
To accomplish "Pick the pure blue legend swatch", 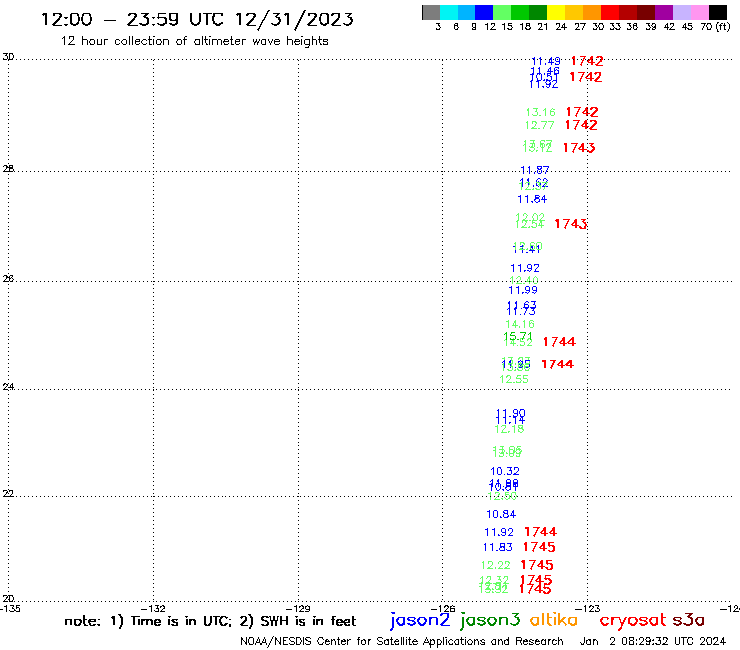I will point(484,12).
